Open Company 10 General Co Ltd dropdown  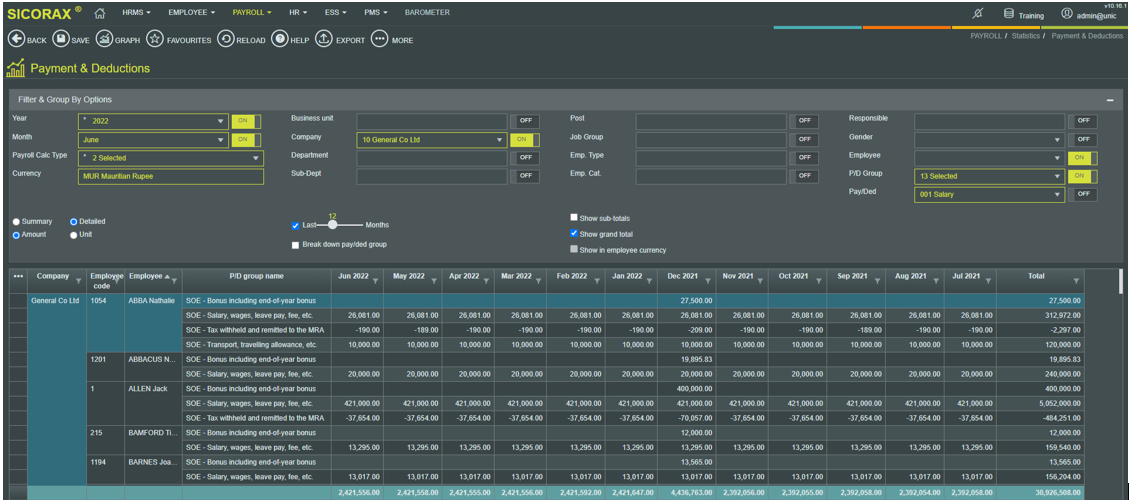coord(432,140)
